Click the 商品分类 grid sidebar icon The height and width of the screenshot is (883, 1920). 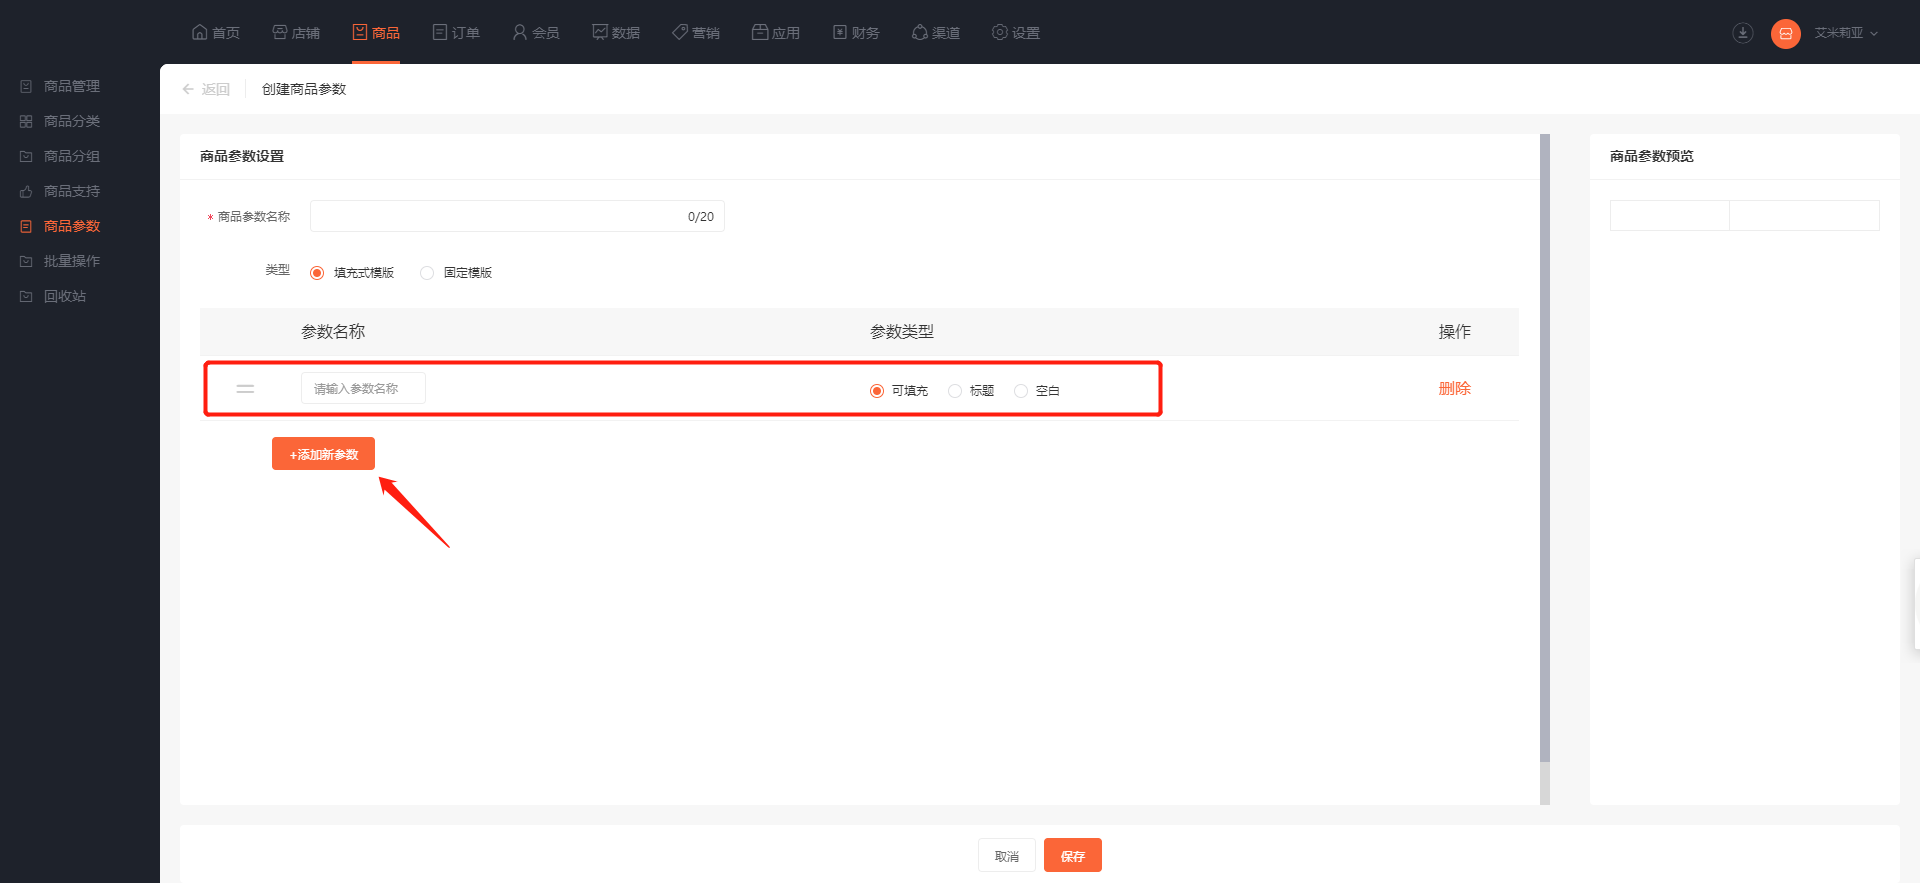pos(26,121)
